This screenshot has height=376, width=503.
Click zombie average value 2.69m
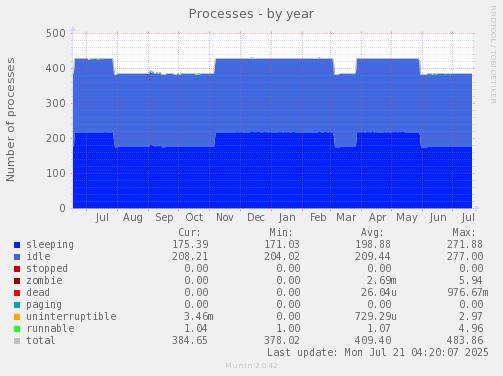click(x=382, y=280)
